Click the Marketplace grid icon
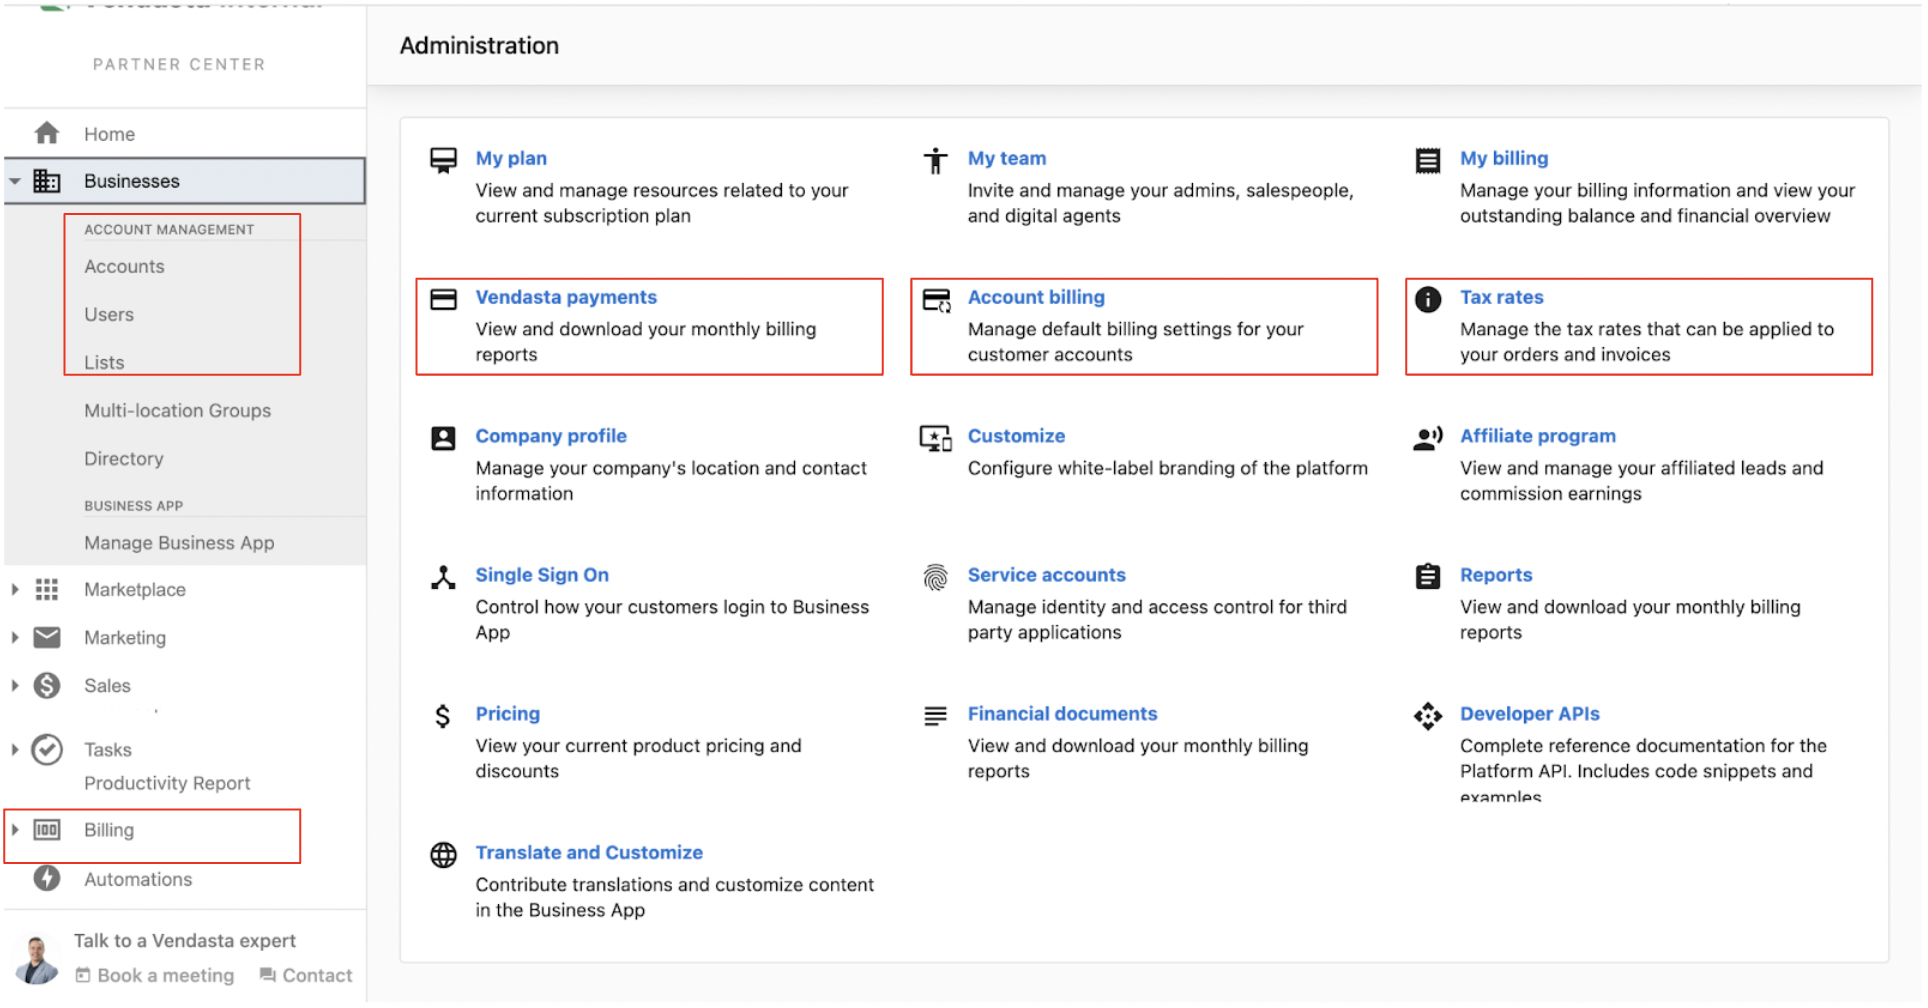 [x=47, y=590]
